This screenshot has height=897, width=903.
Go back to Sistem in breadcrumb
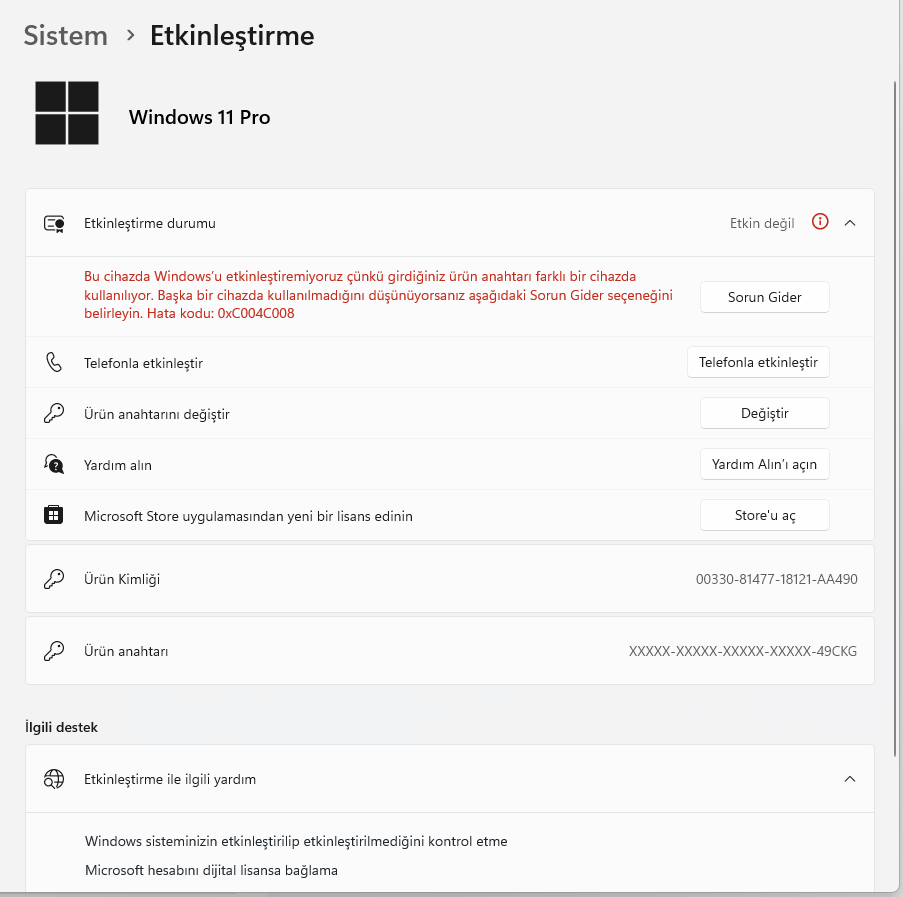click(66, 36)
